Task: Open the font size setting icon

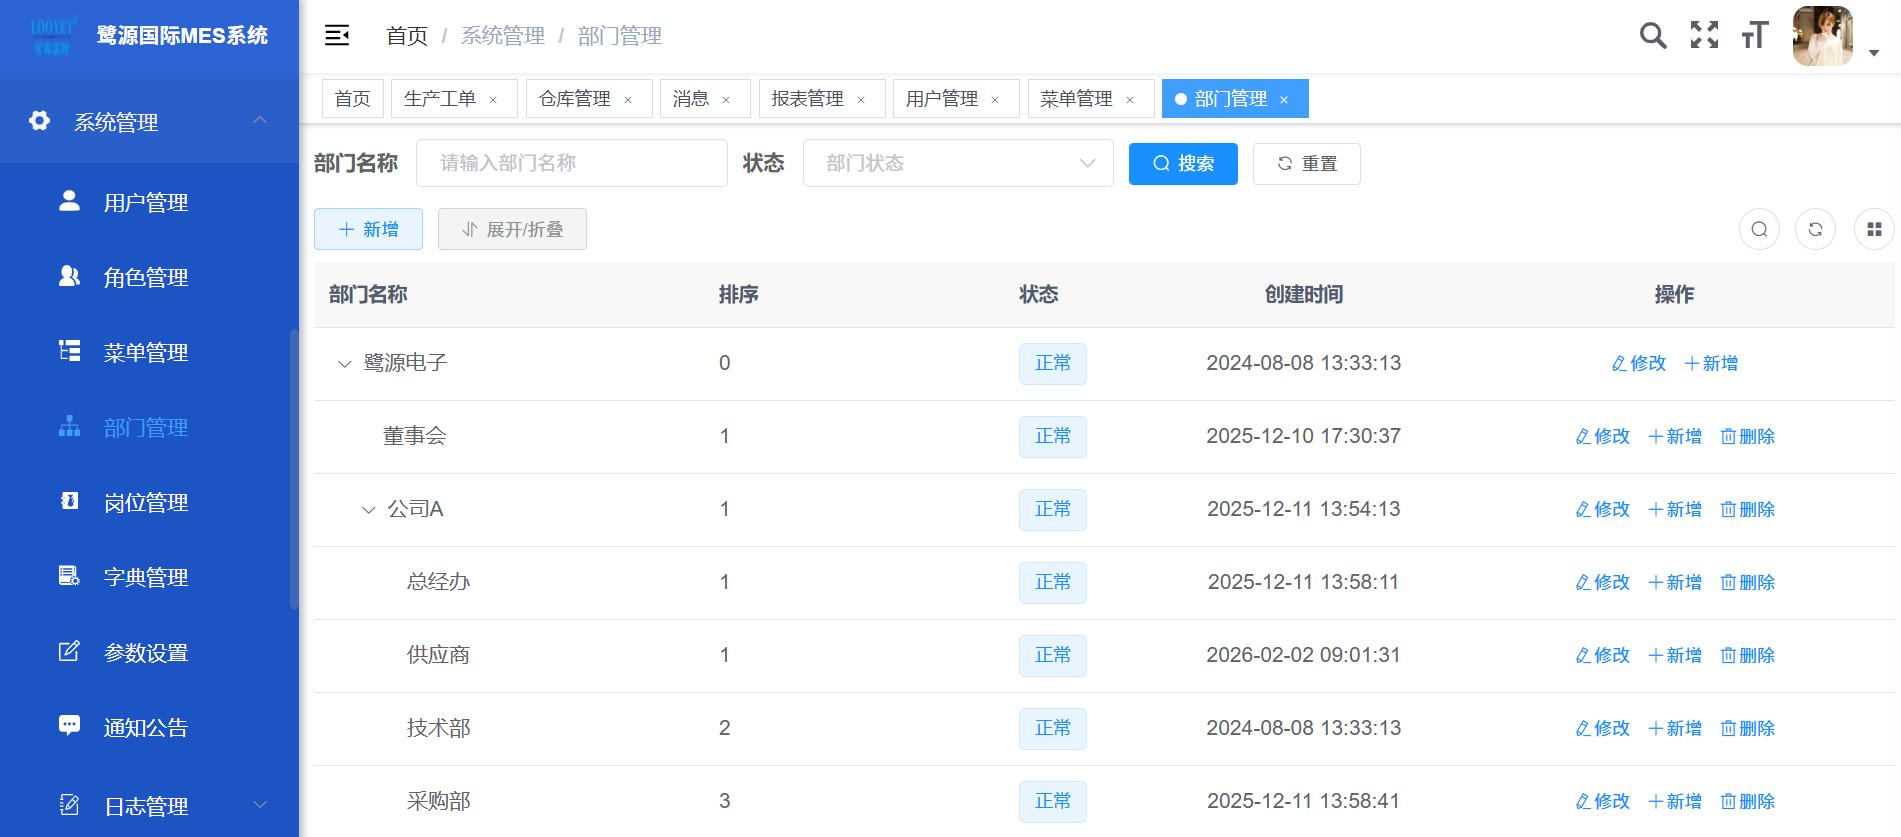Action: click(x=1755, y=36)
